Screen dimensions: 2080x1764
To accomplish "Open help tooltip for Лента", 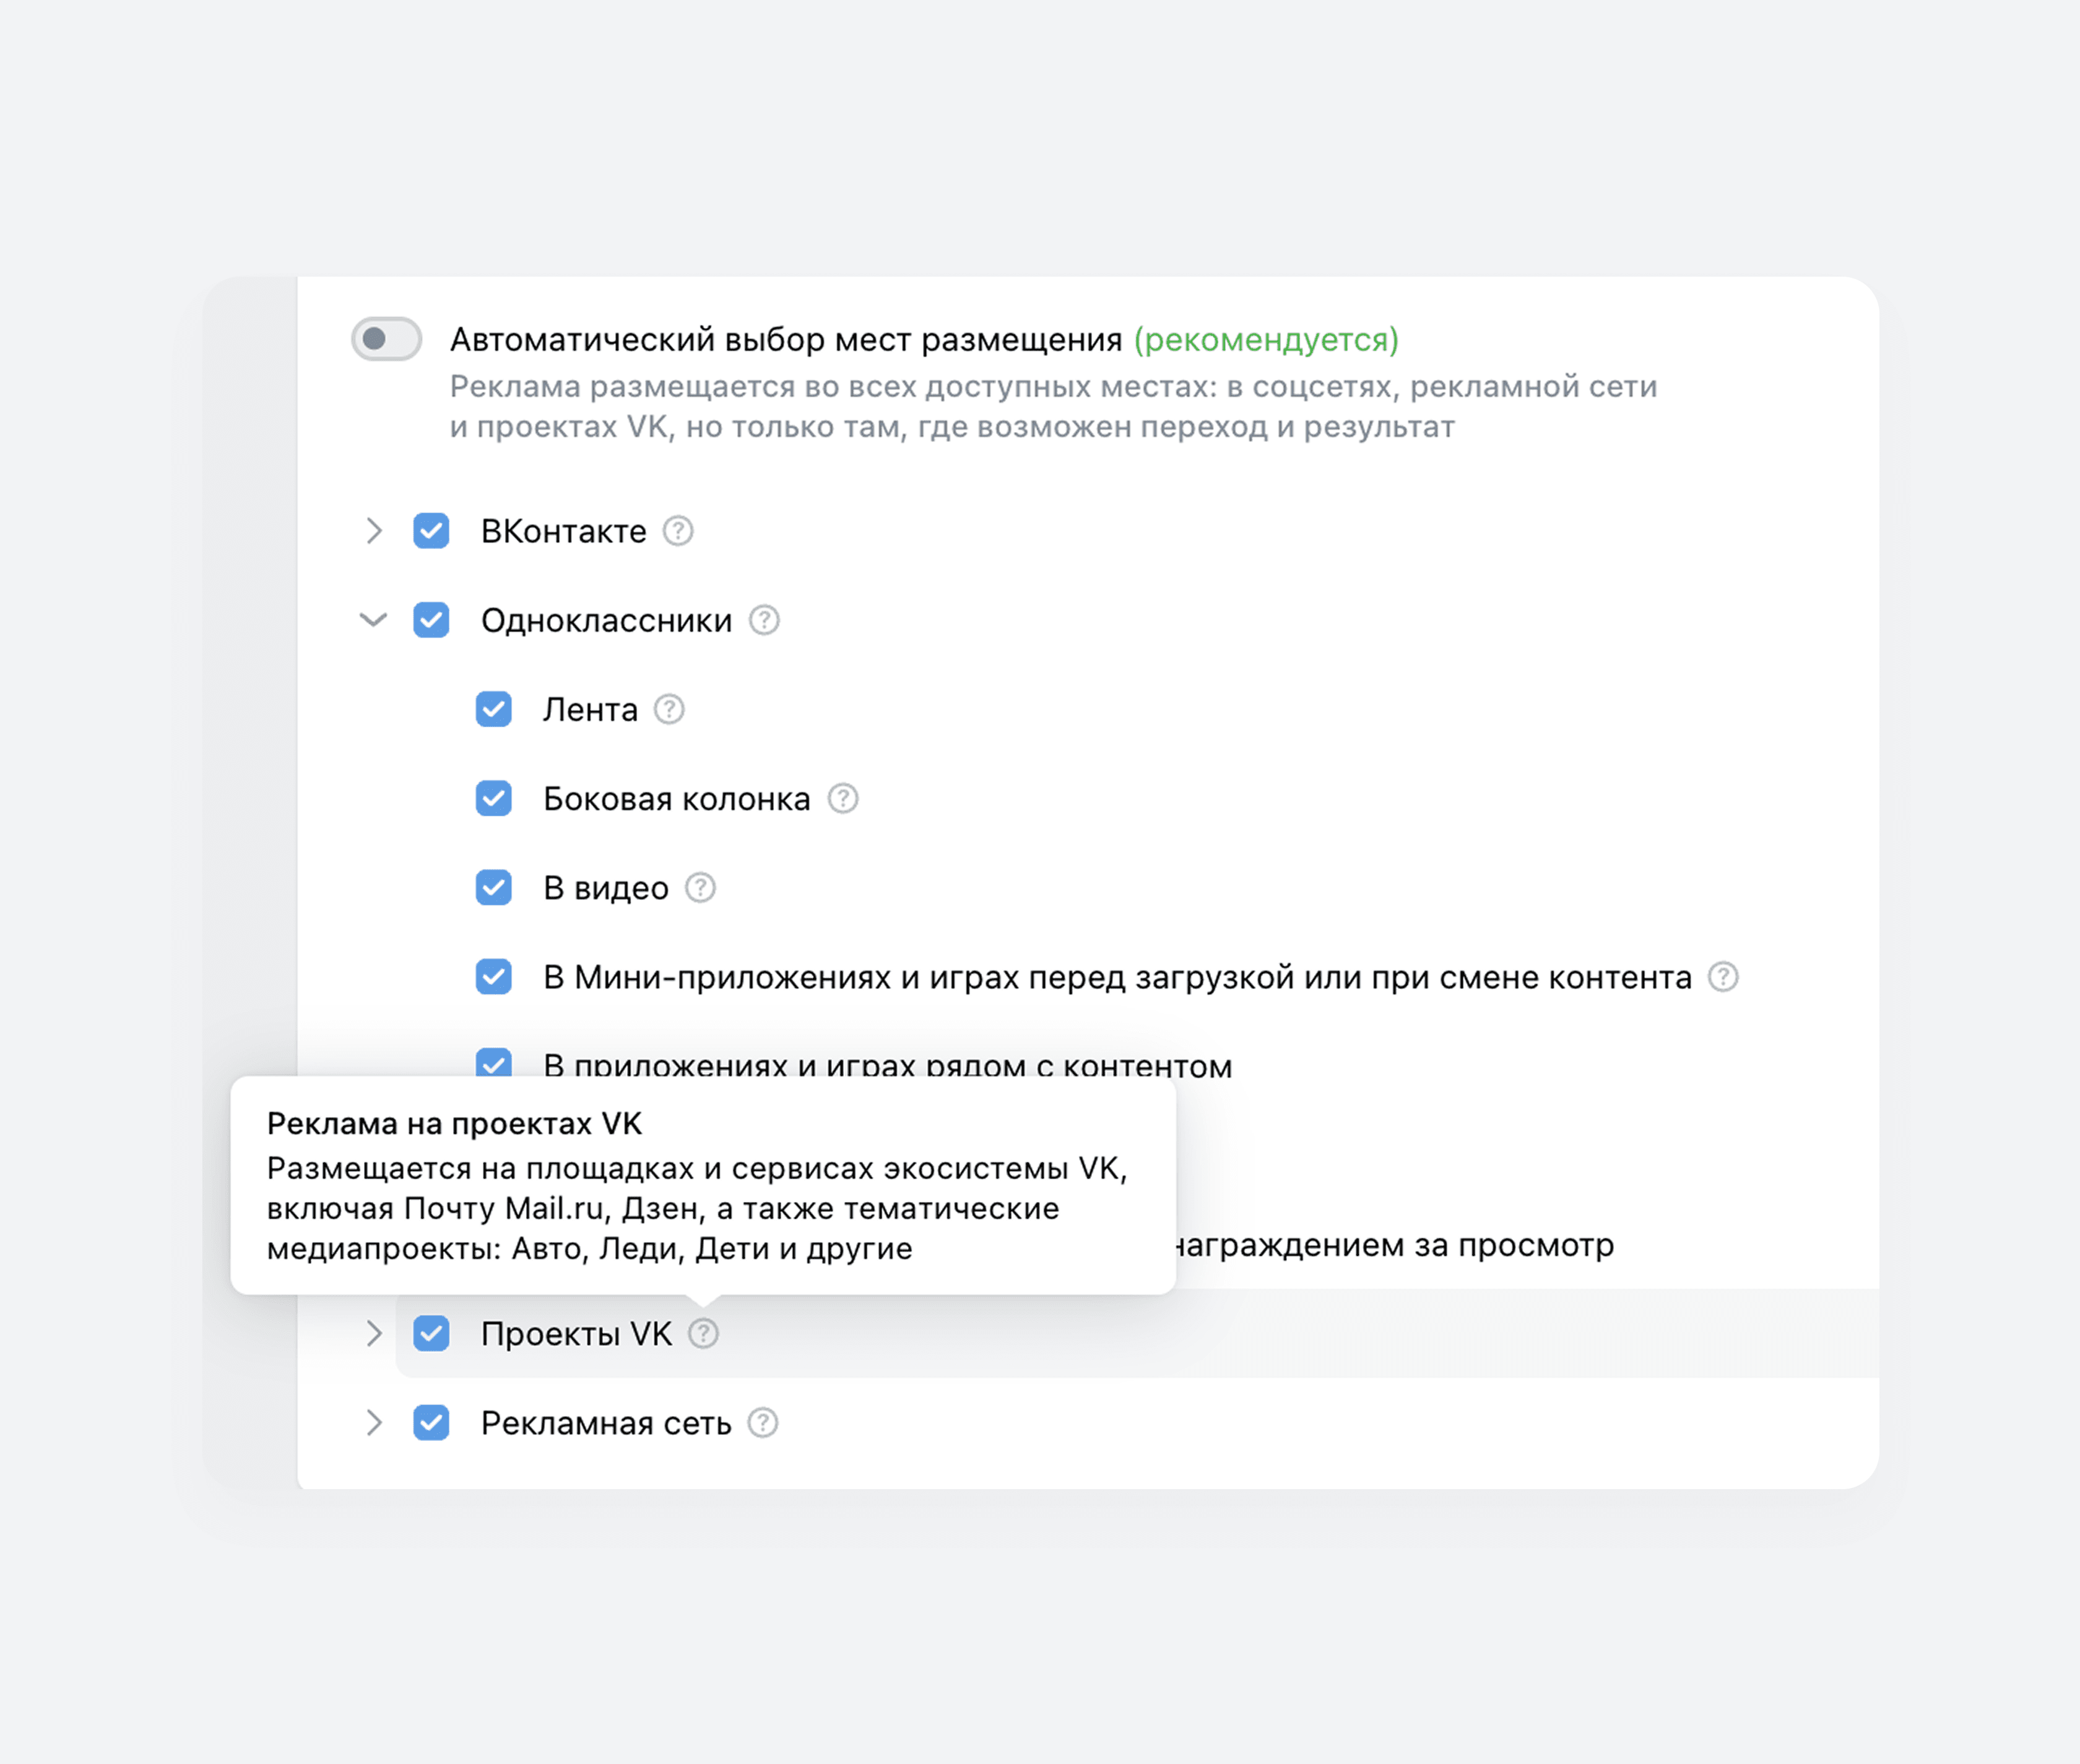I will coord(669,709).
